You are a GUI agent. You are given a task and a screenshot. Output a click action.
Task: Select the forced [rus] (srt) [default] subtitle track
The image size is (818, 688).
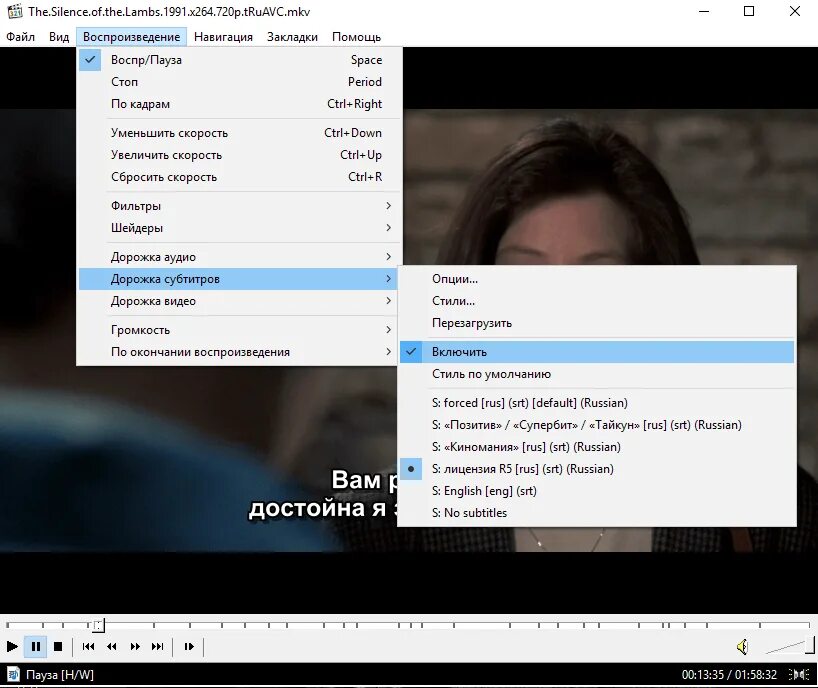(x=597, y=403)
